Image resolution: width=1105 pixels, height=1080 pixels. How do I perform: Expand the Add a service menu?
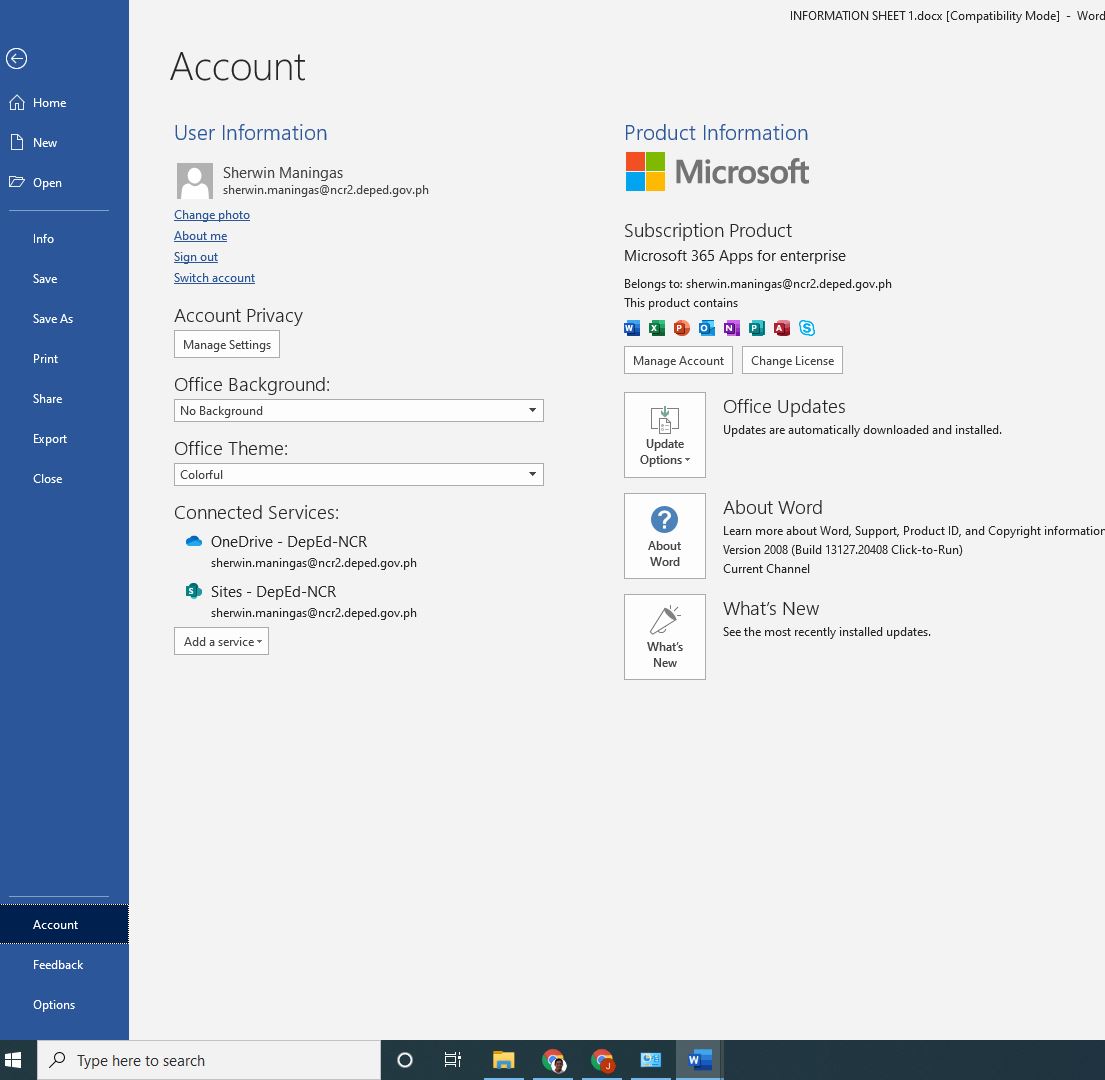(x=221, y=641)
